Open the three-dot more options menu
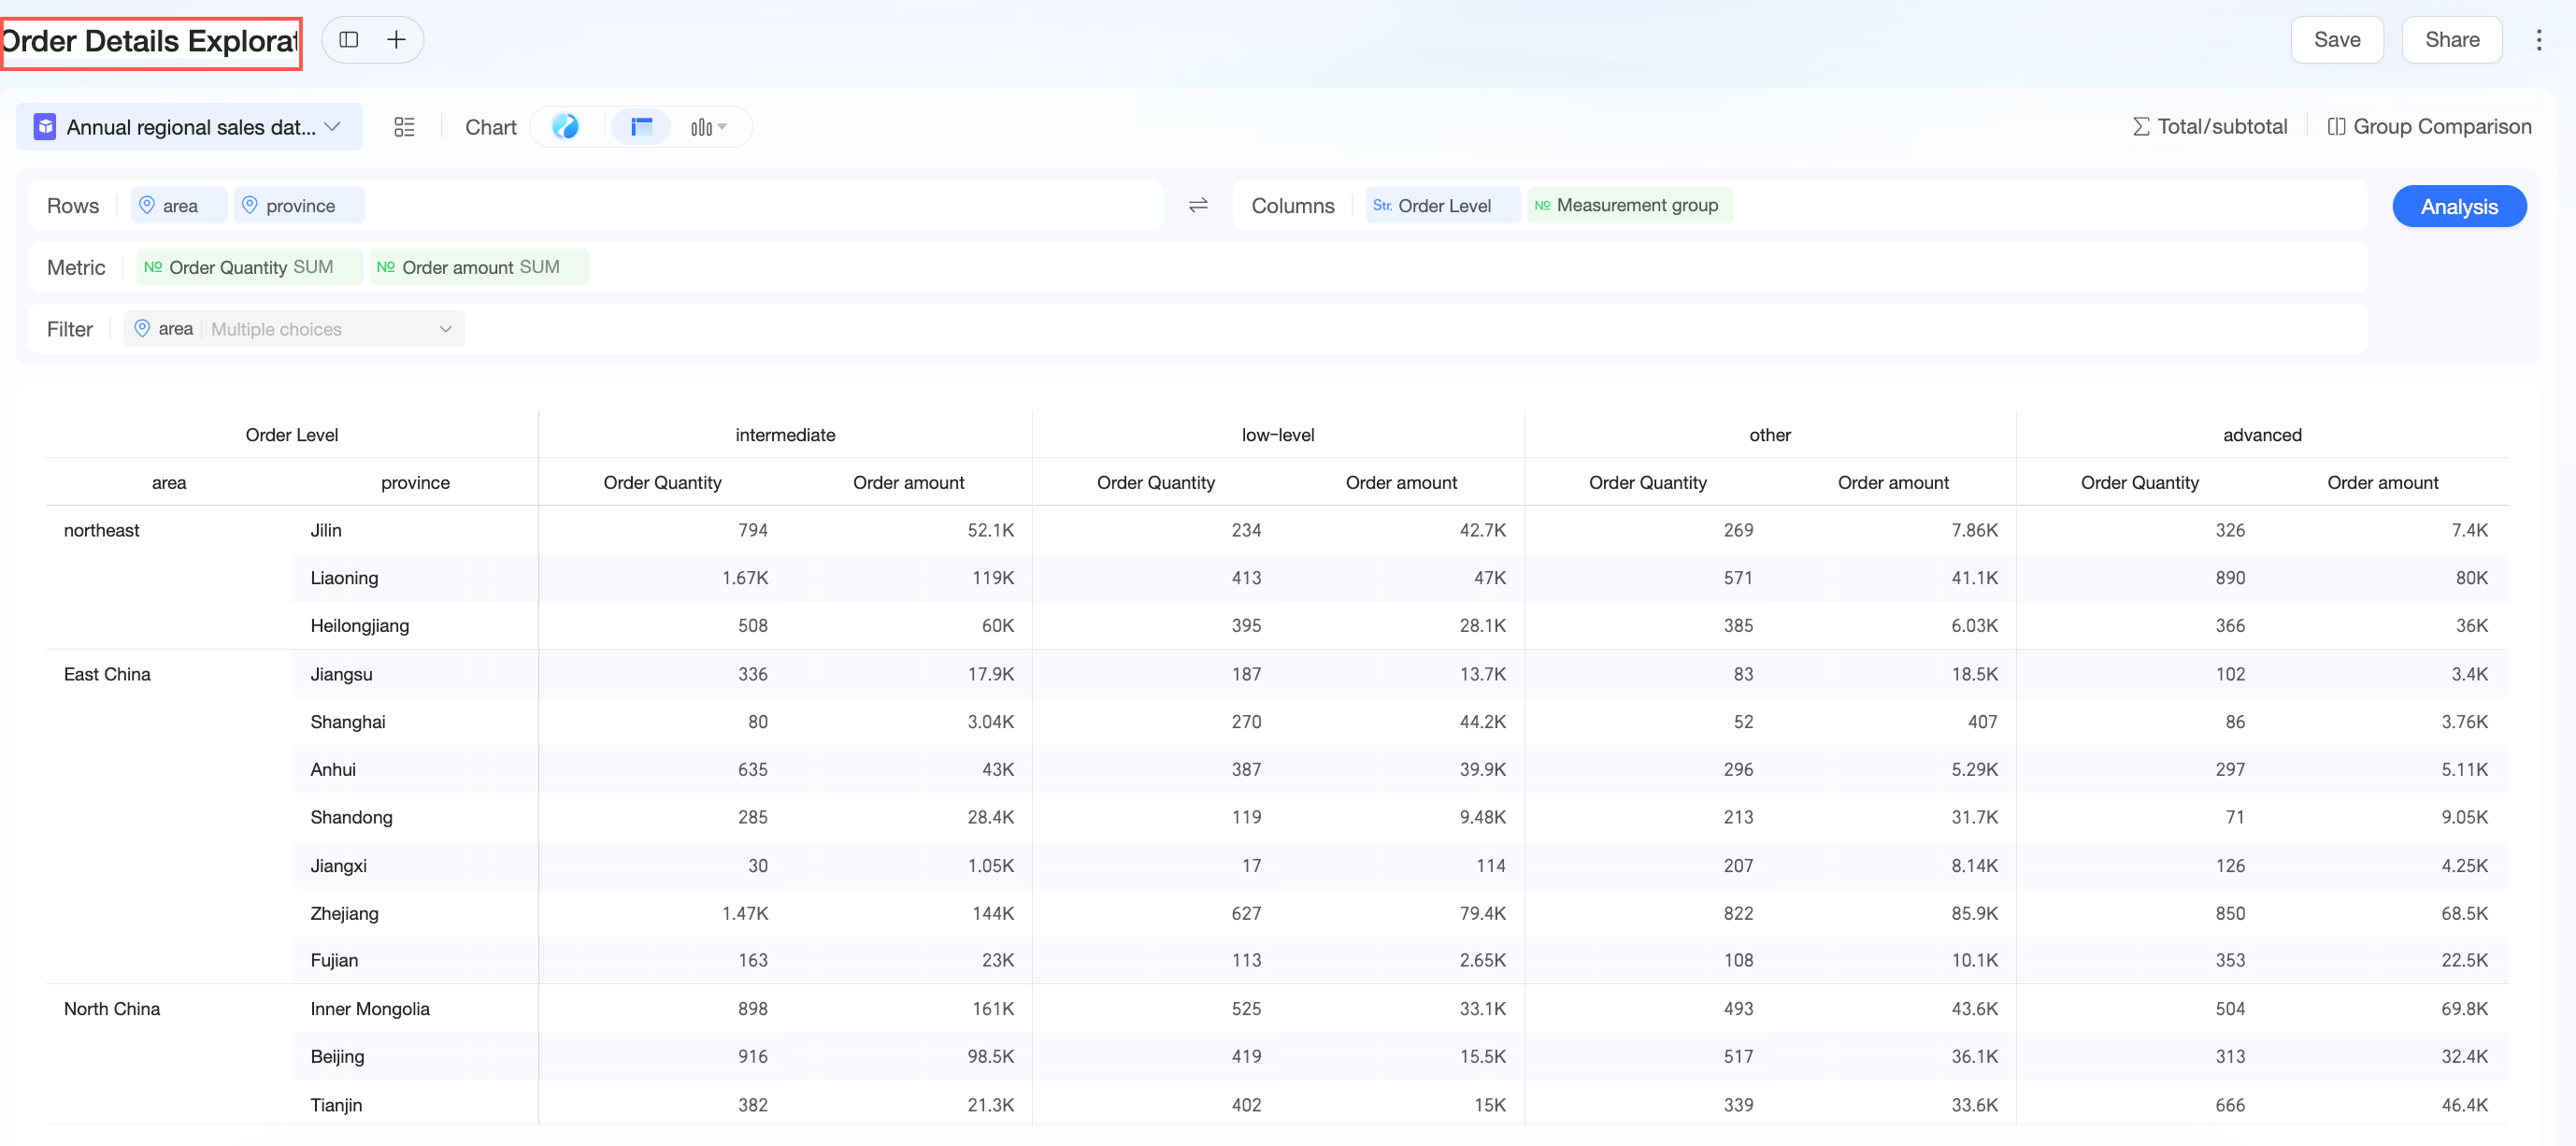 tap(2539, 40)
